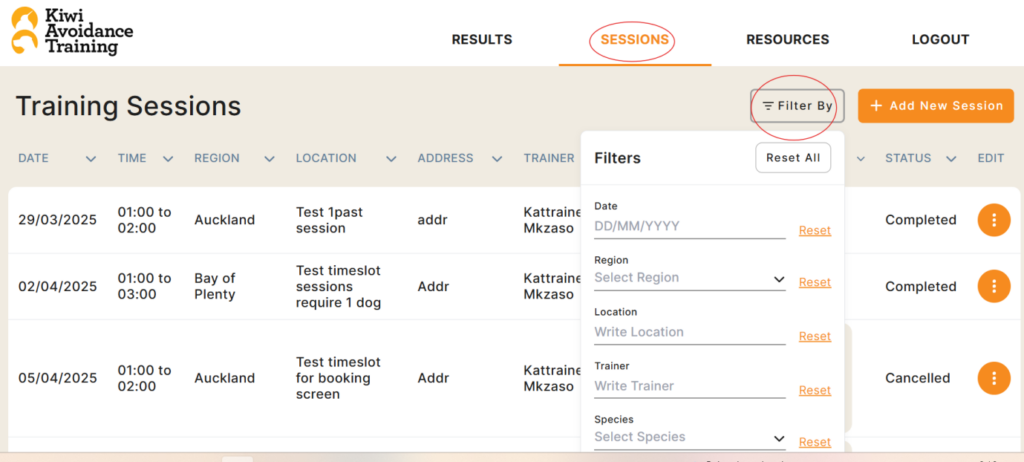Image resolution: width=1024 pixels, height=462 pixels.
Task: Sort by Status column chevron
Action: click(x=951, y=159)
